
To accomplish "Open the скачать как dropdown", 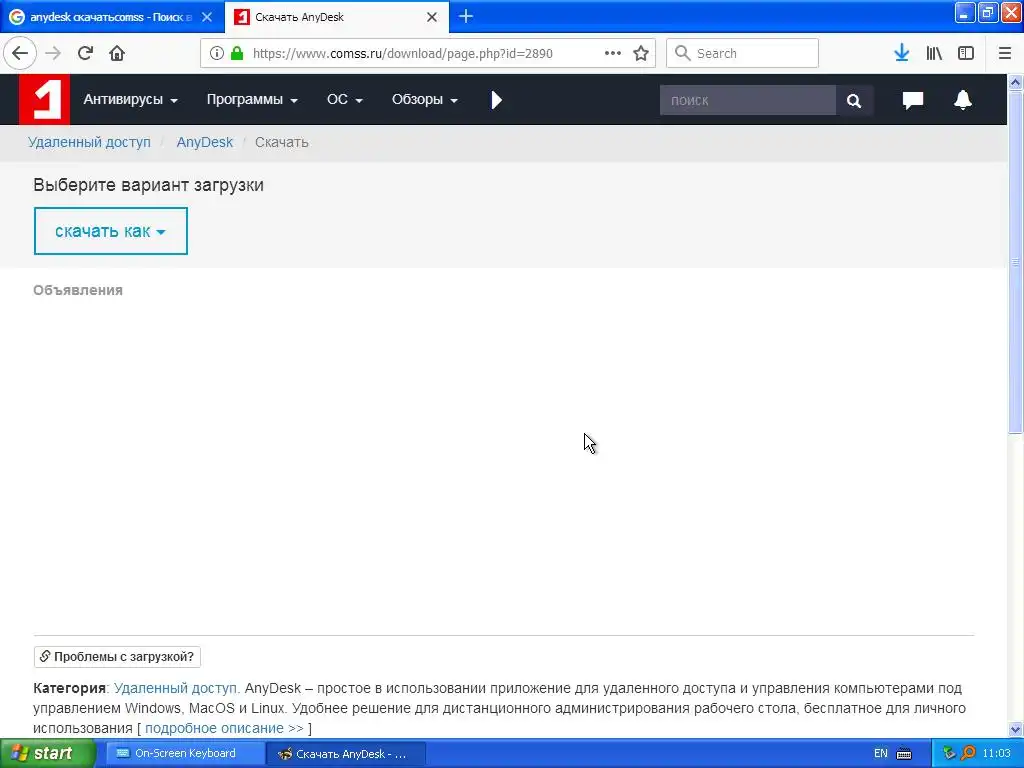I will pos(110,231).
